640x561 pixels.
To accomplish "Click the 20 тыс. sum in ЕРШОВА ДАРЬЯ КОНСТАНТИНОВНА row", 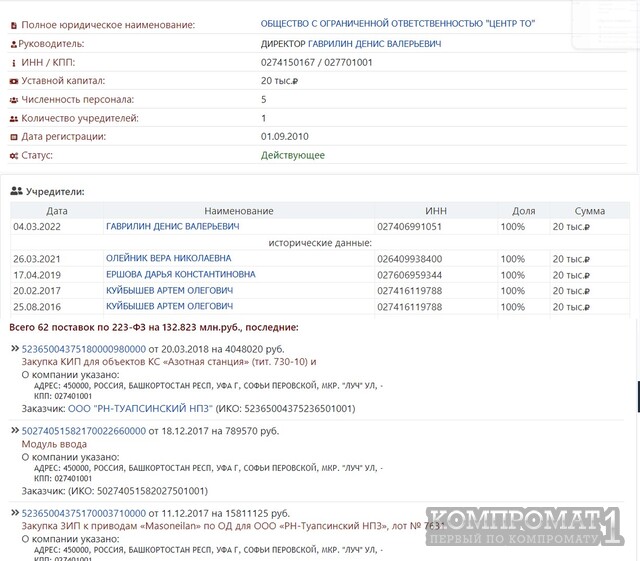I will click(571, 275).
